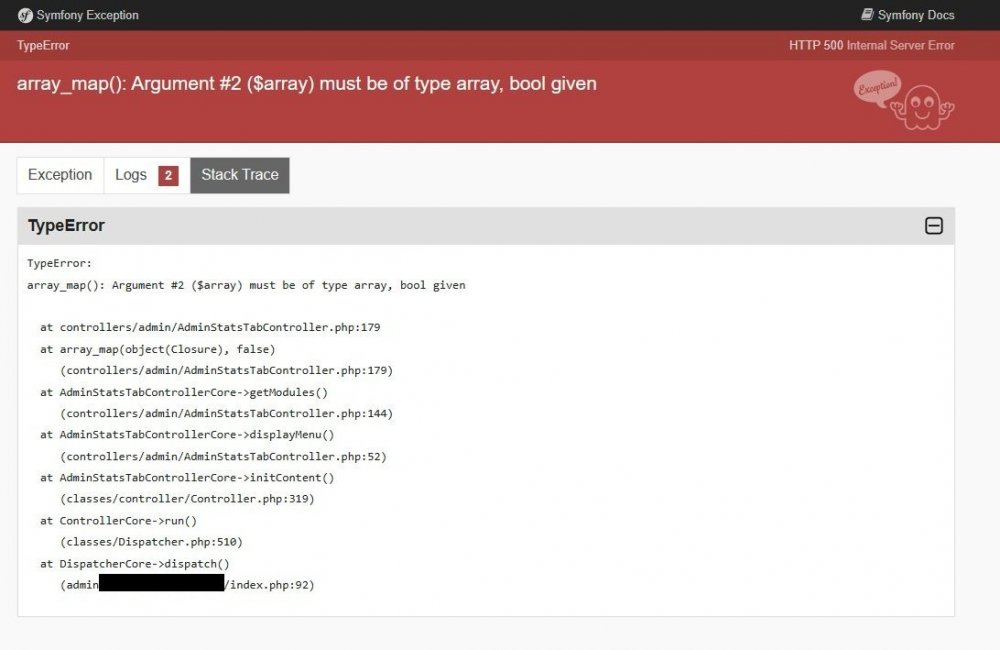Collapse the TypeError trace section
This screenshot has height=650, width=1000.
tap(934, 225)
